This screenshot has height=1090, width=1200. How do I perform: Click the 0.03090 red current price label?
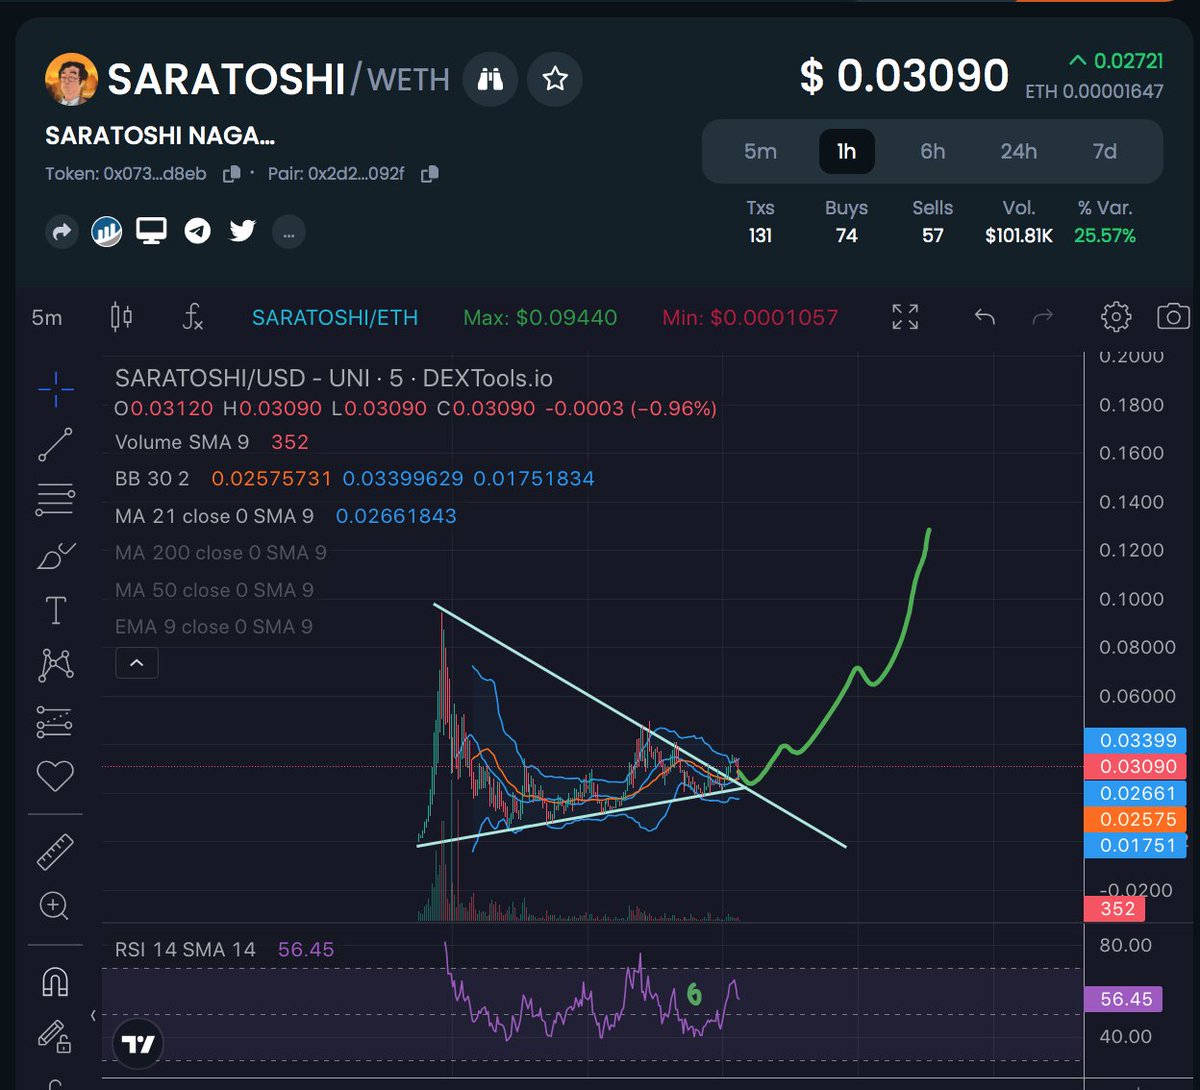[1134, 767]
